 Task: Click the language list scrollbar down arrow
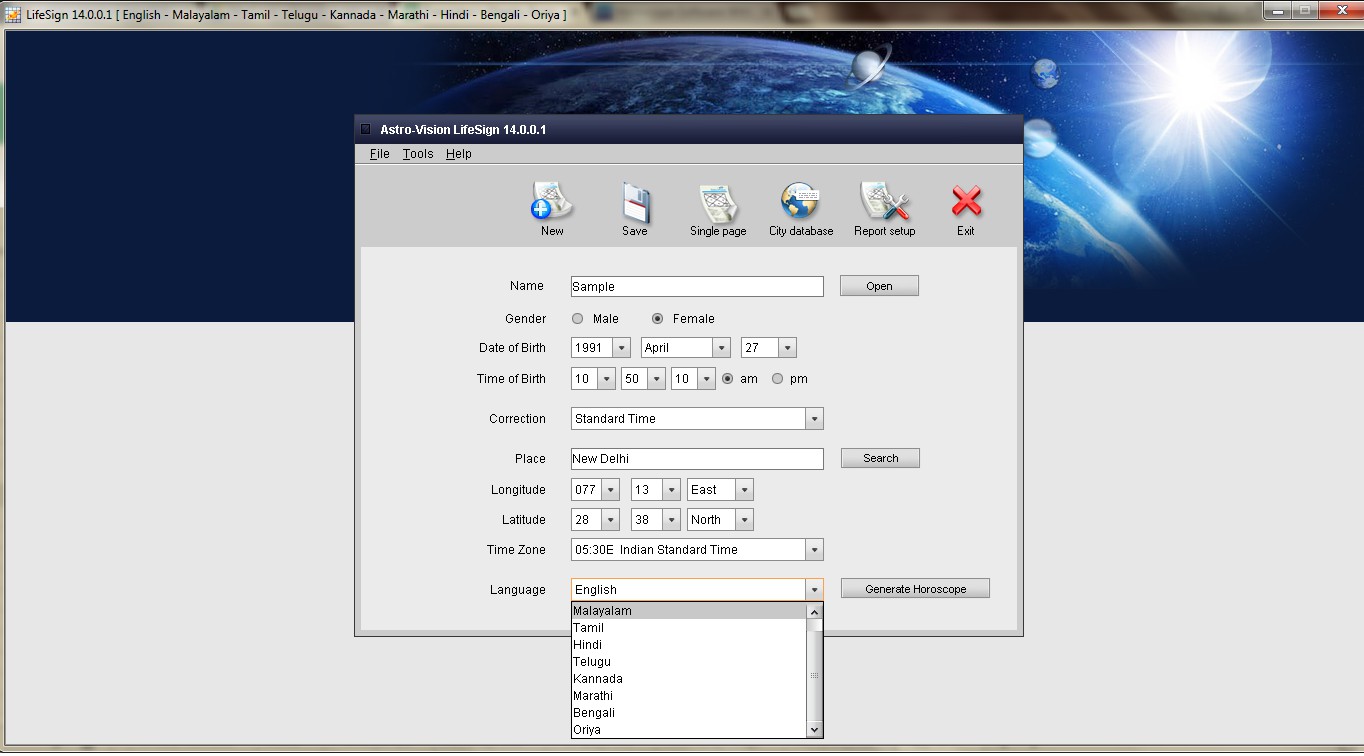[x=814, y=730]
